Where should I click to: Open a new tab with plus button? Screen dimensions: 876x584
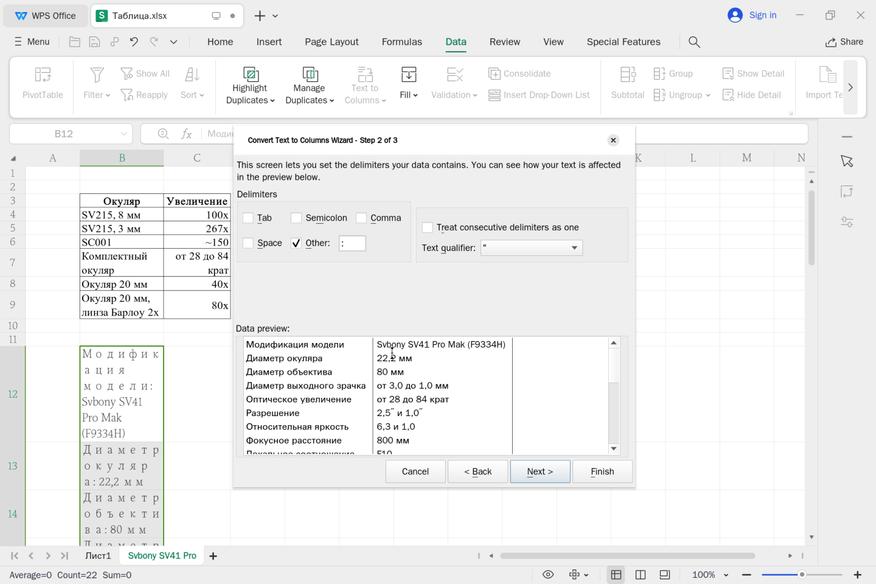tap(260, 16)
